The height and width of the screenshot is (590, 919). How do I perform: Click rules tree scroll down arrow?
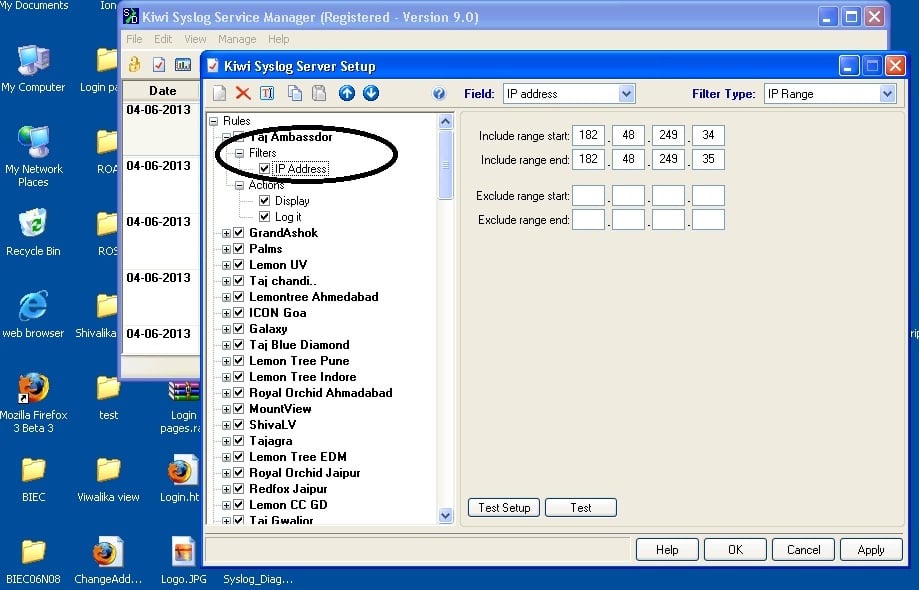(445, 516)
